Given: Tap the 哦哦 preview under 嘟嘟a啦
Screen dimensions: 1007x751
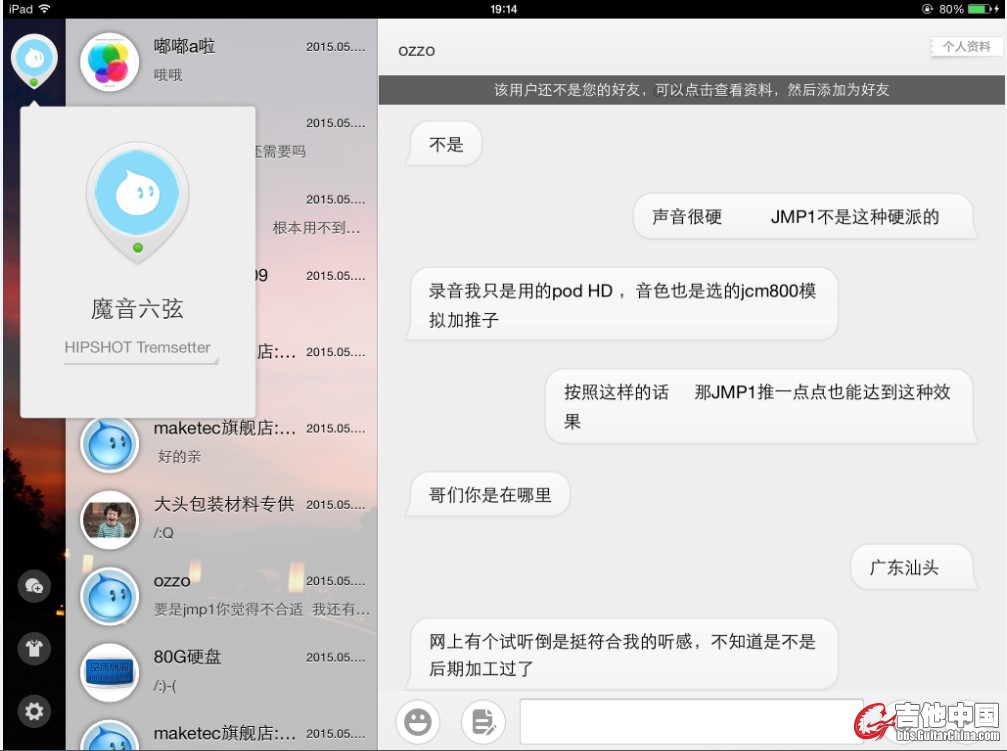Looking at the screenshot, I should coord(168,75).
